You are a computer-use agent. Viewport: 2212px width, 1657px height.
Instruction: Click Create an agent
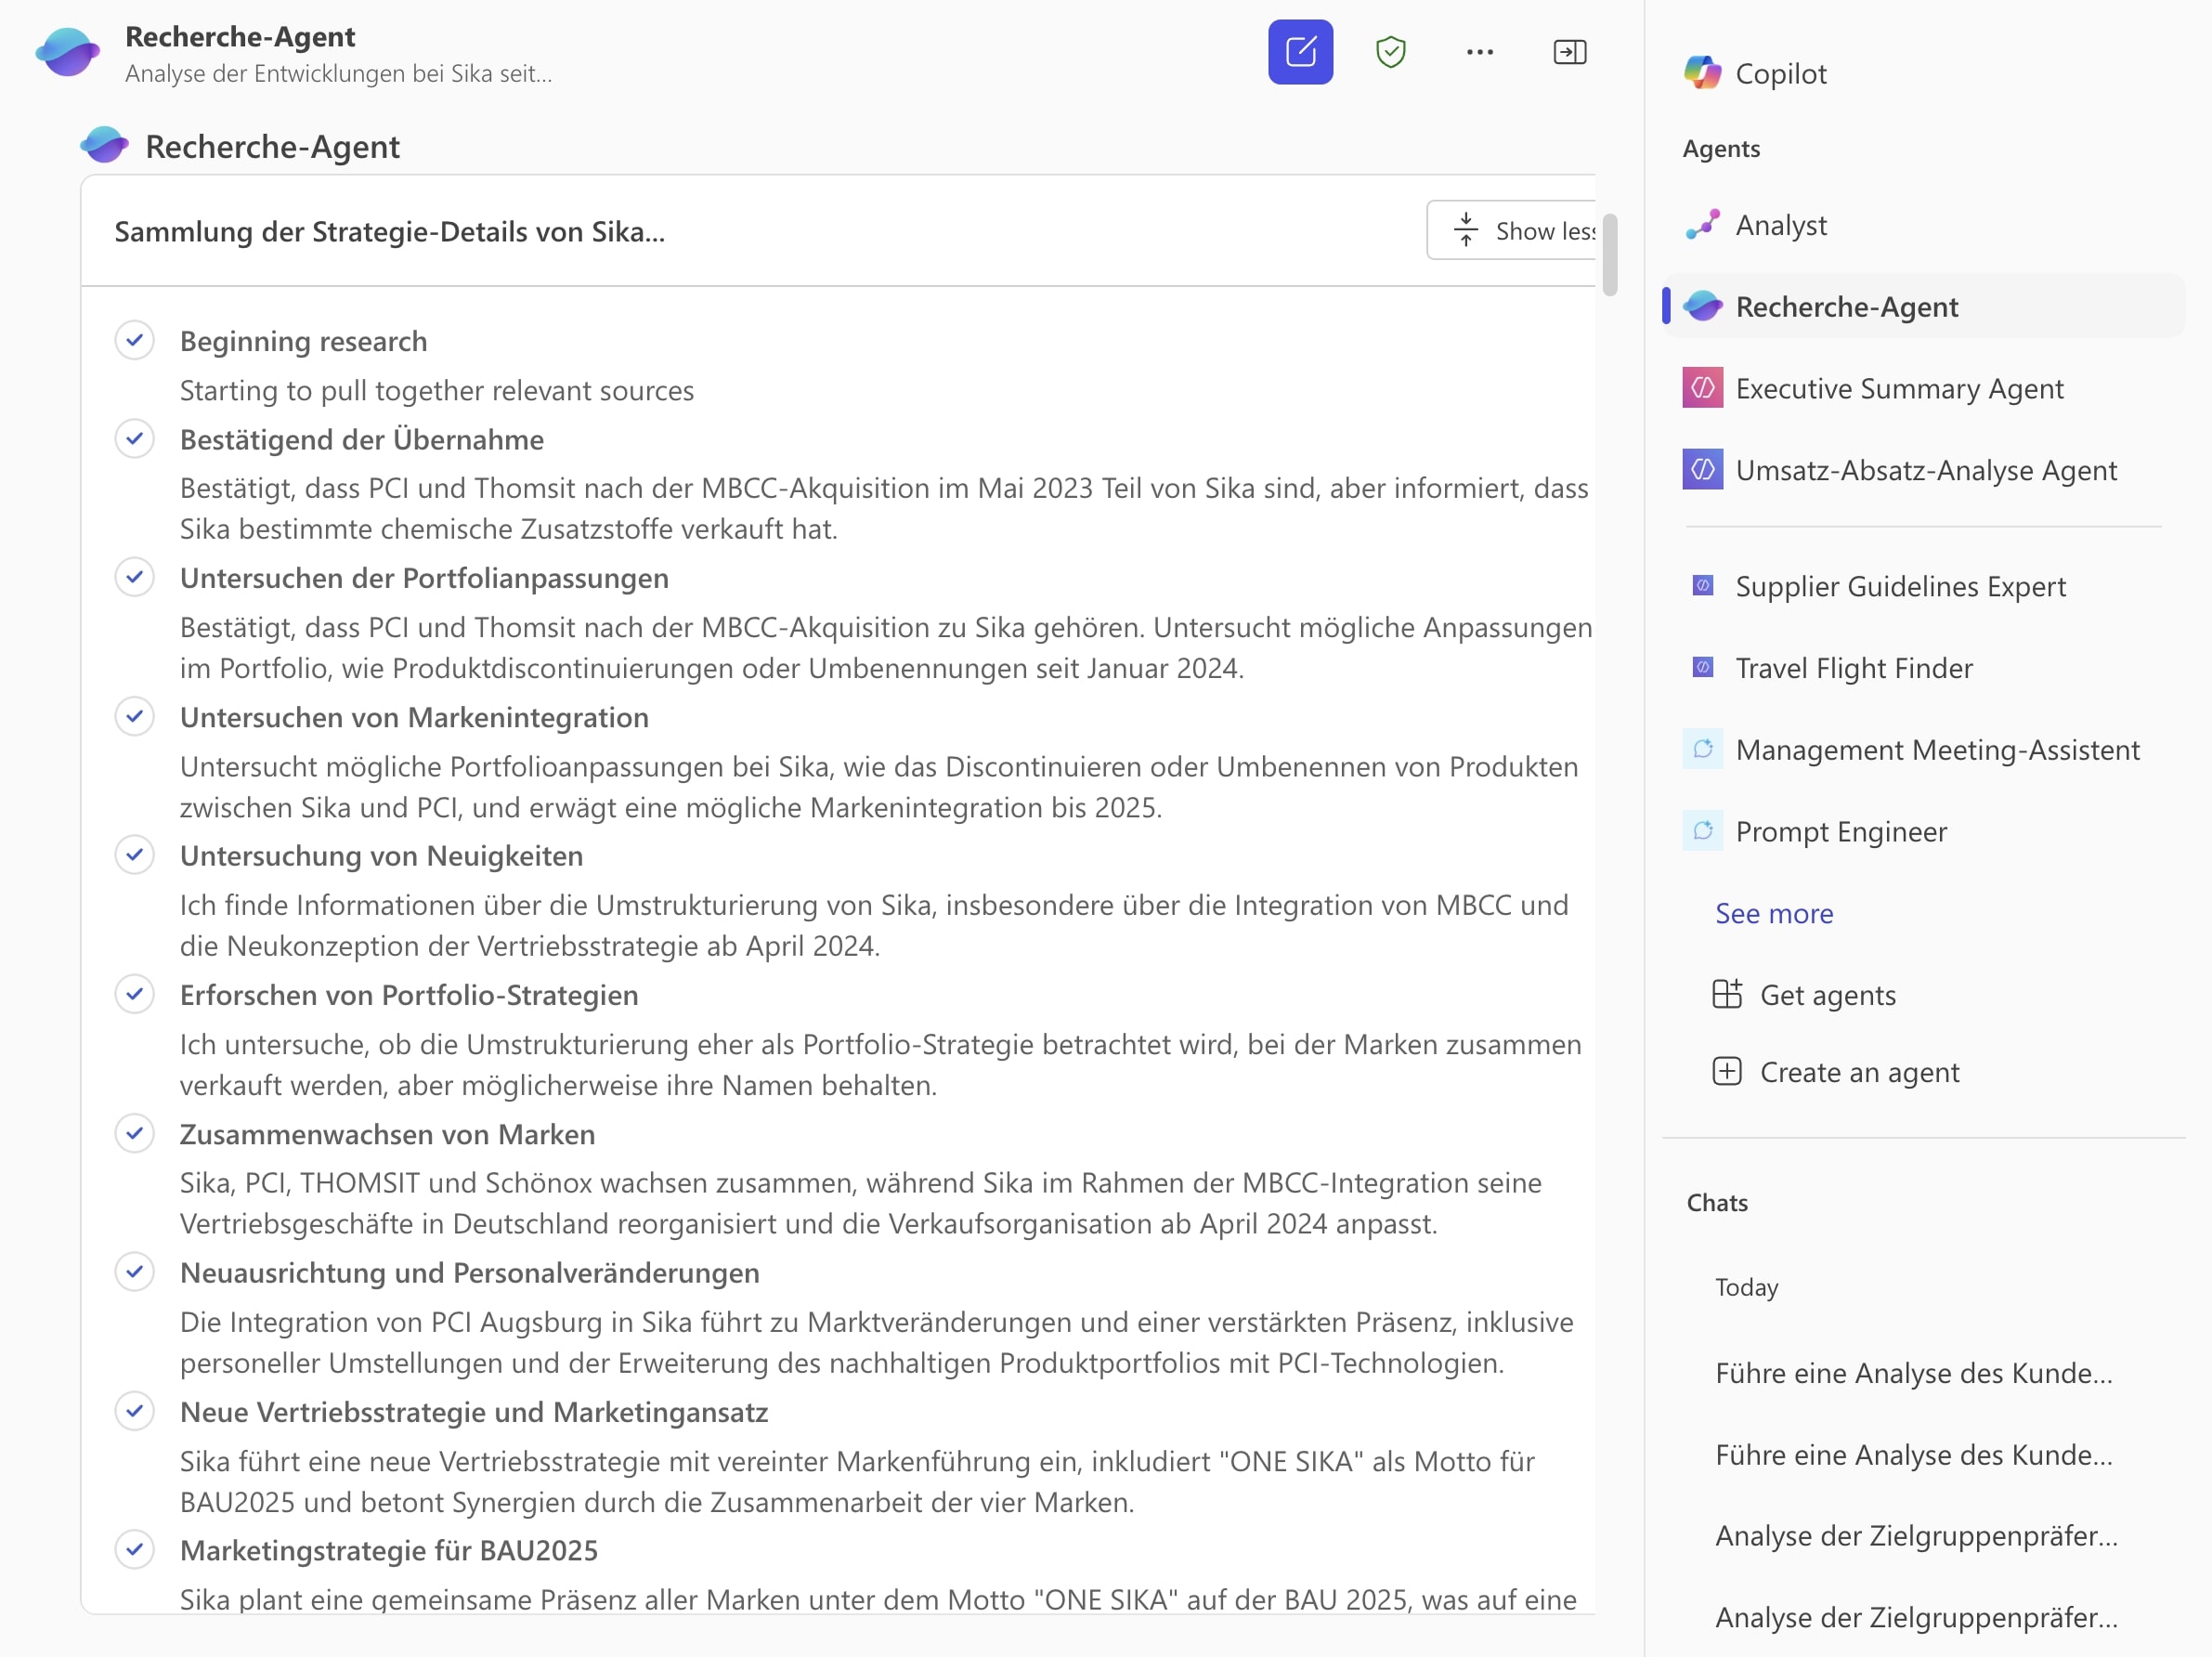pos(1858,1072)
